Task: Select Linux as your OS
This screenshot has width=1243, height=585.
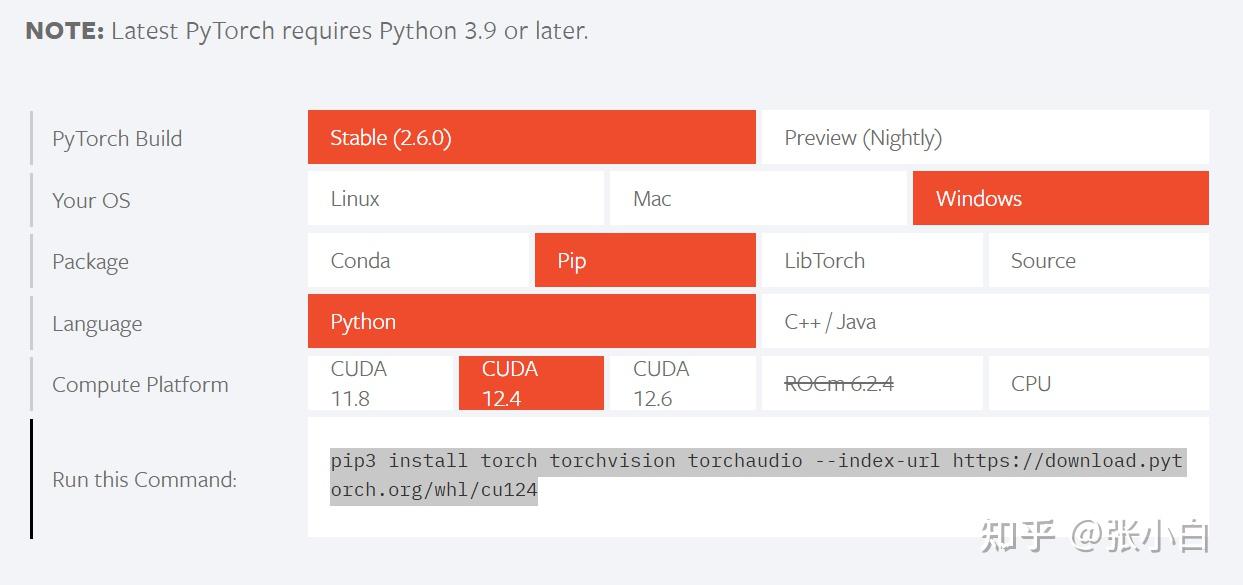Action: 455,198
